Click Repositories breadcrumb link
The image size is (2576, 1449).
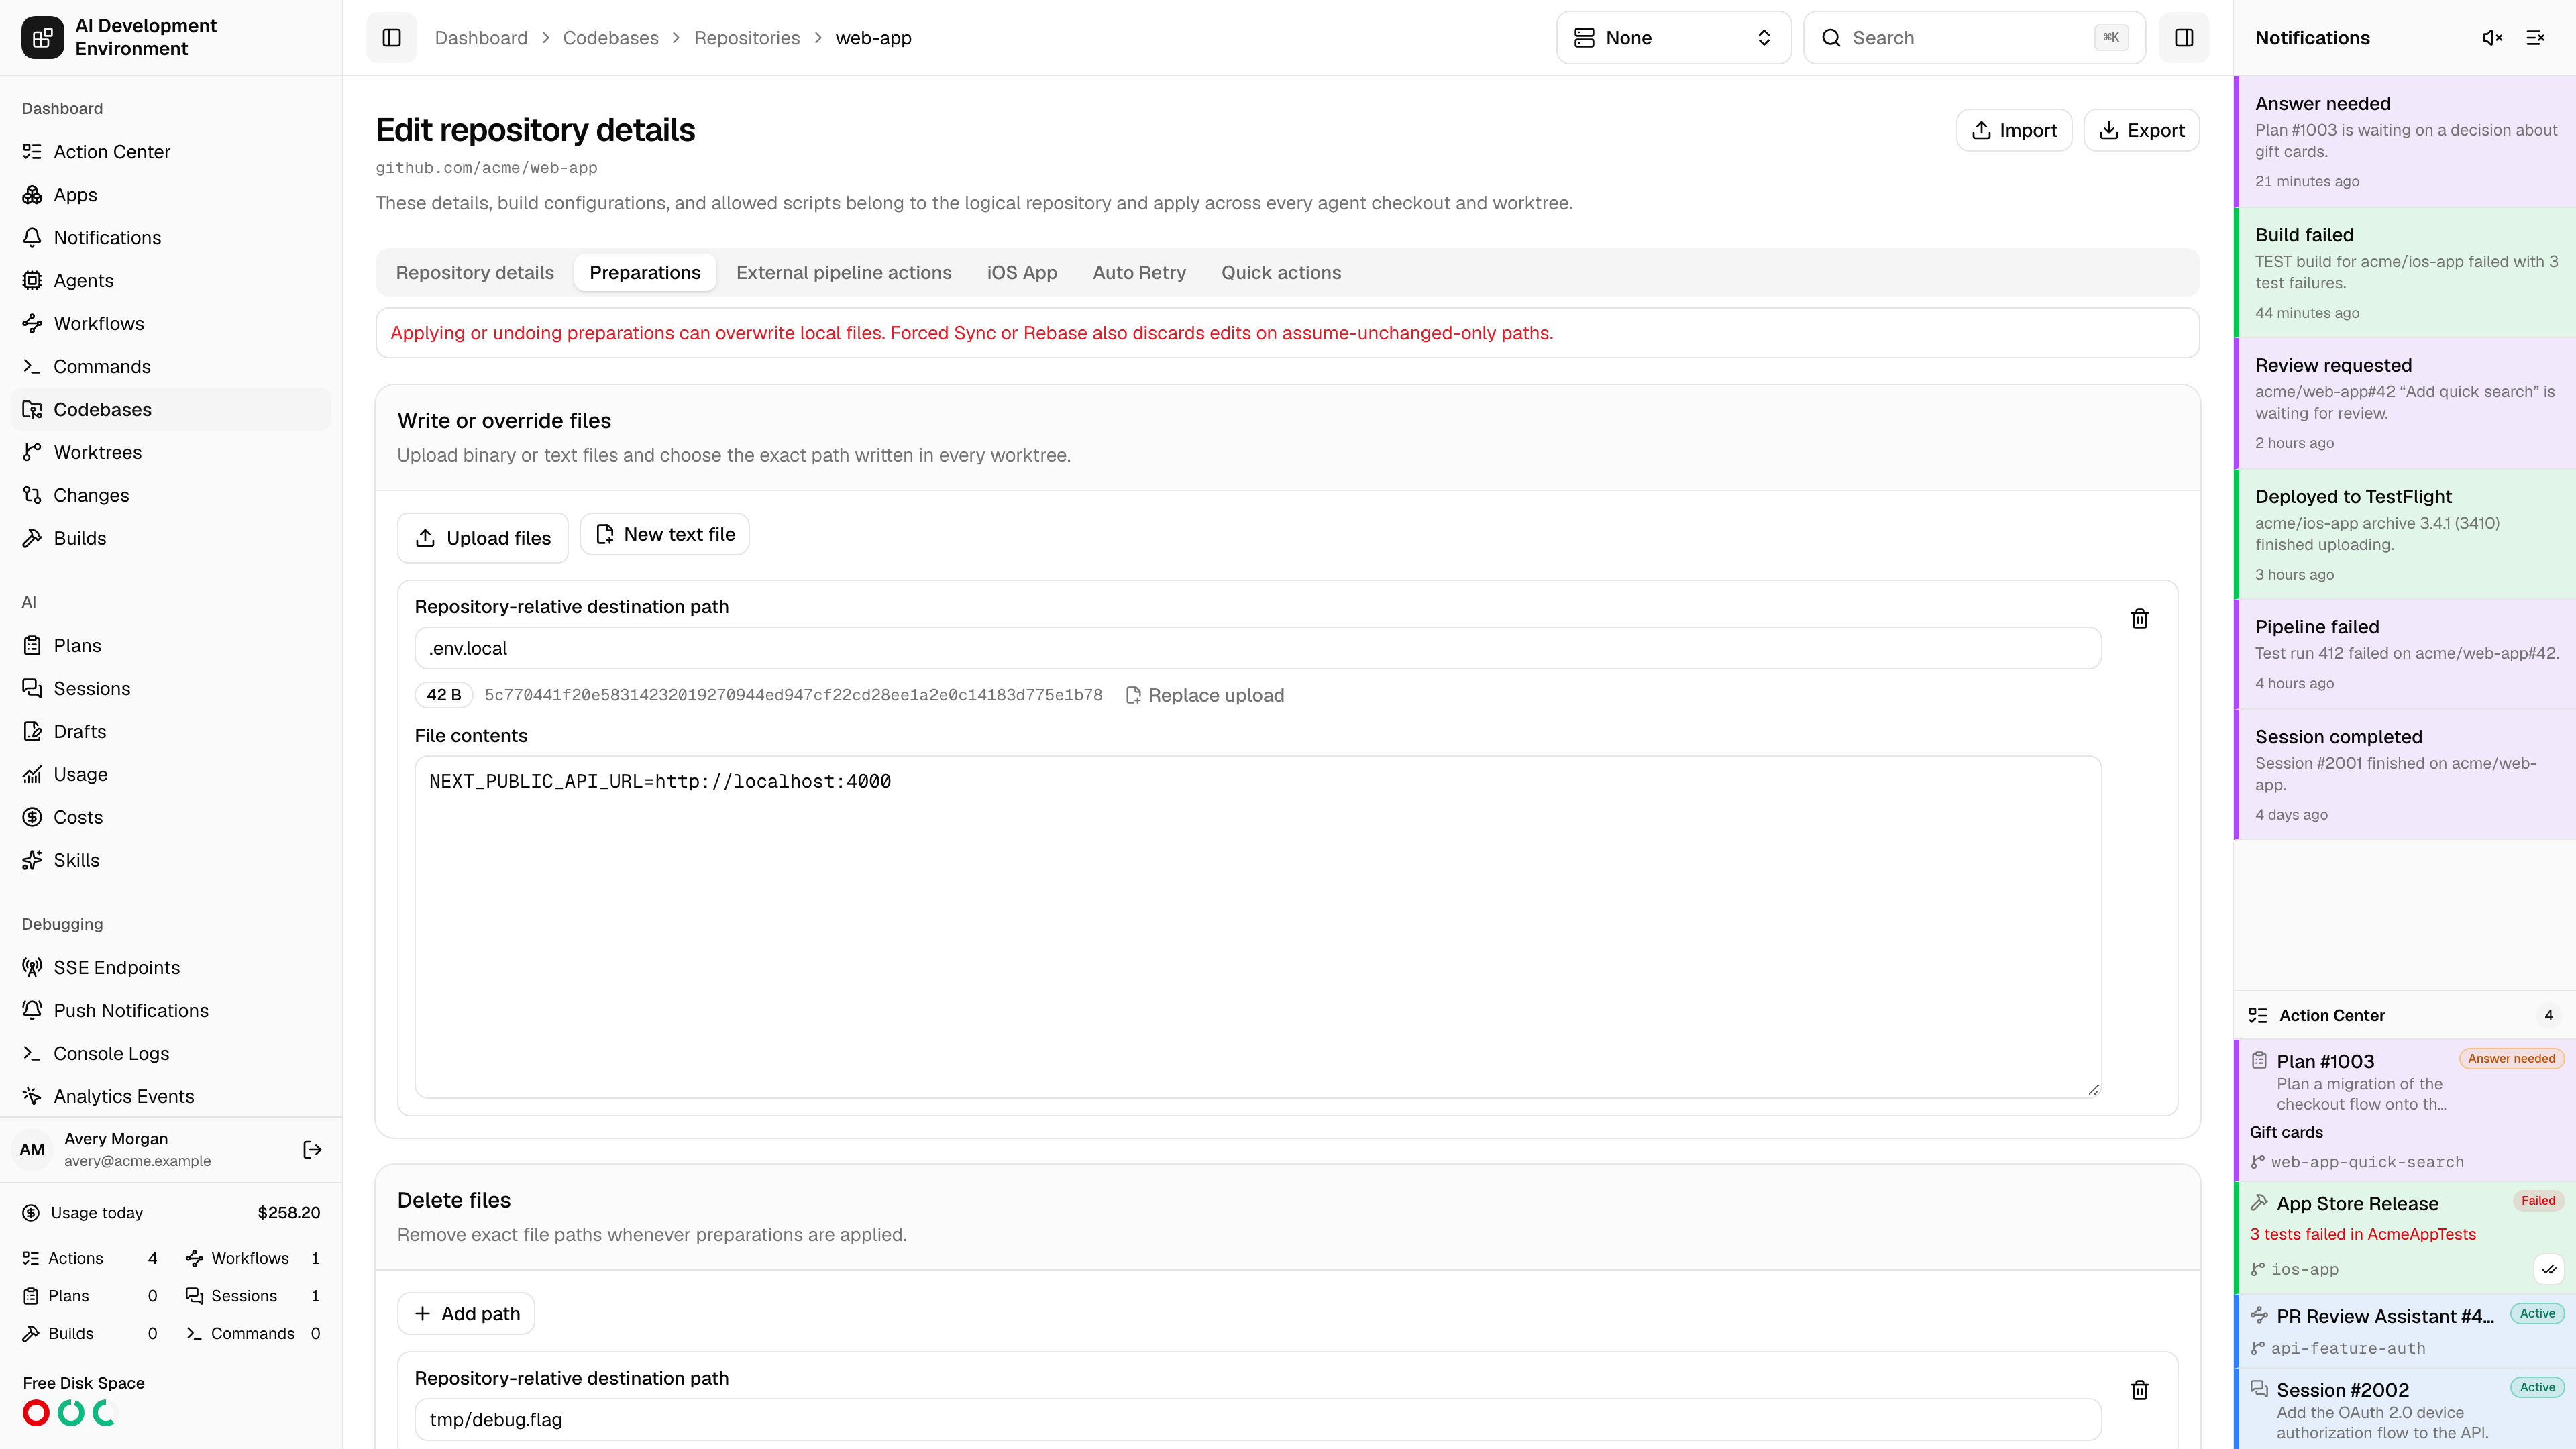click(x=746, y=38)
